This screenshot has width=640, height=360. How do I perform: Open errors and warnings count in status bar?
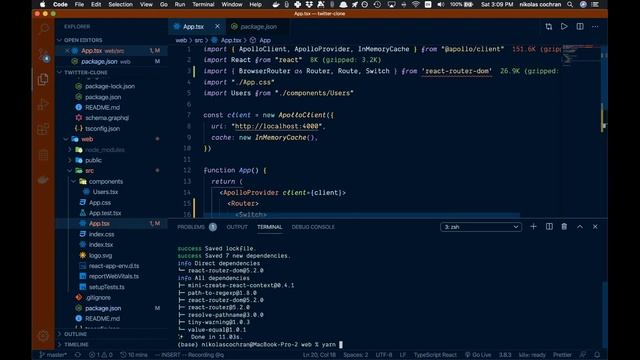101,355
